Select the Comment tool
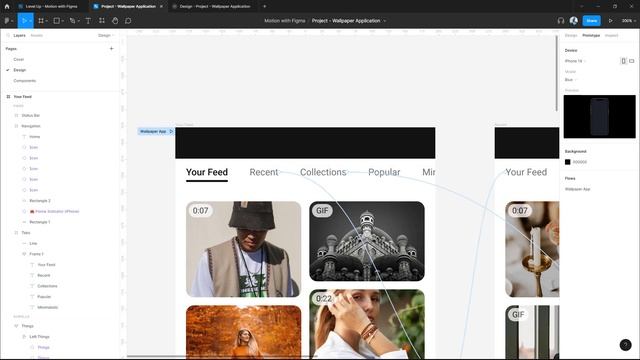 point(128,20)
